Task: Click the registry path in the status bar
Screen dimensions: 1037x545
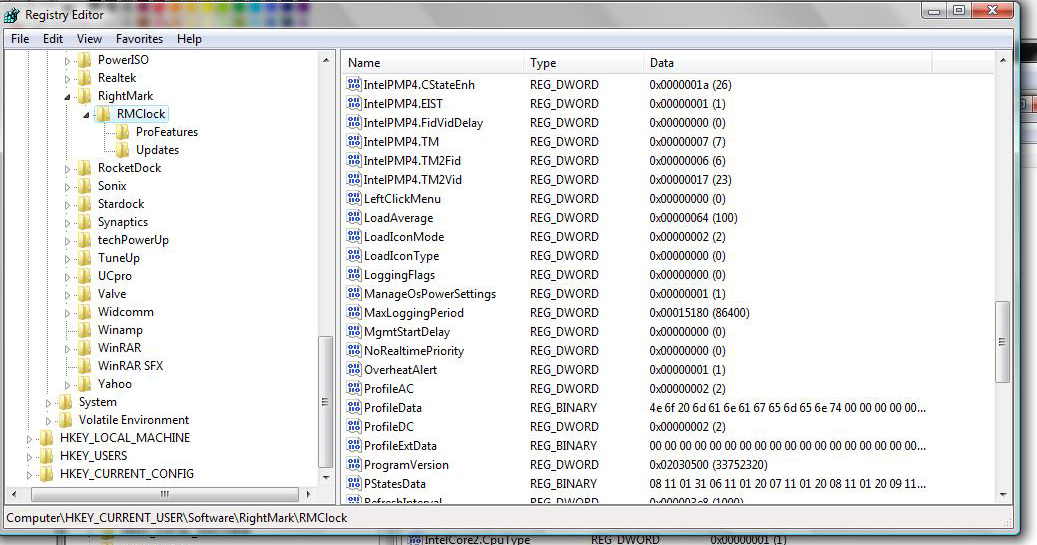Action: tap(177, 518)
